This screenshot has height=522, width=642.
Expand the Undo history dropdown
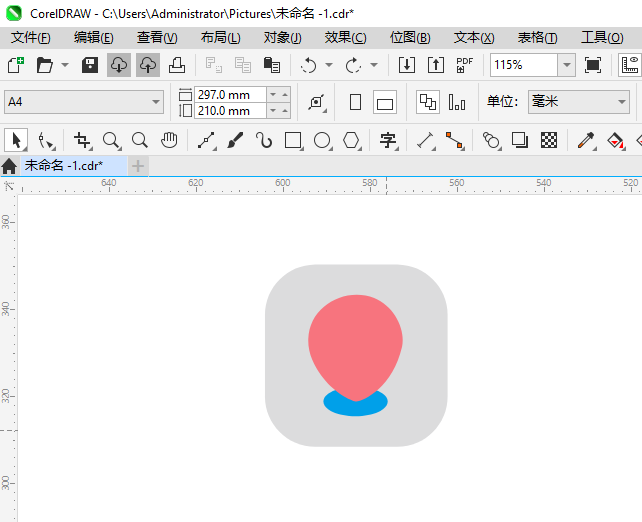[x=329, y=65]
